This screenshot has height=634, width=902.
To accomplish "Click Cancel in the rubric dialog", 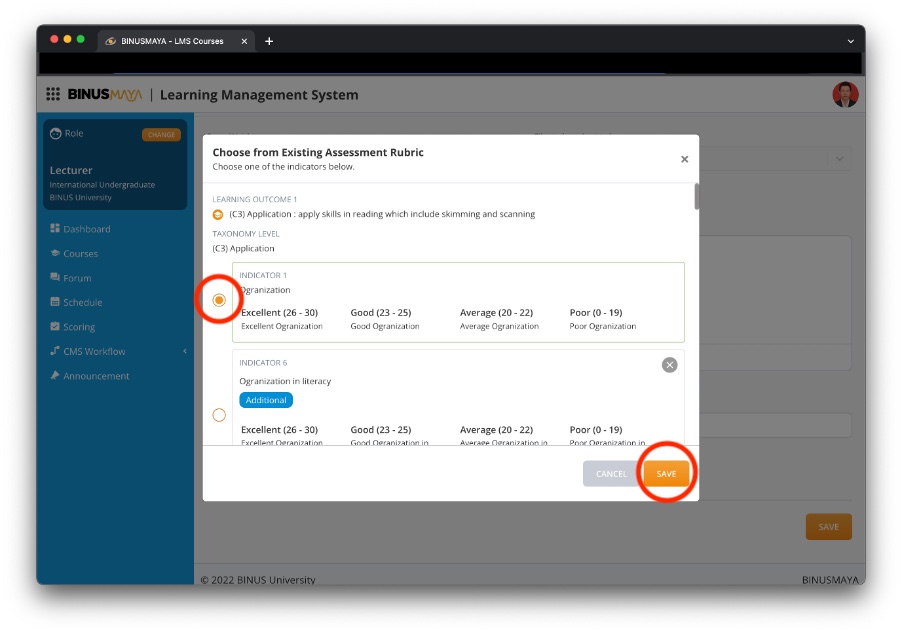I will (x=611, y=473).
